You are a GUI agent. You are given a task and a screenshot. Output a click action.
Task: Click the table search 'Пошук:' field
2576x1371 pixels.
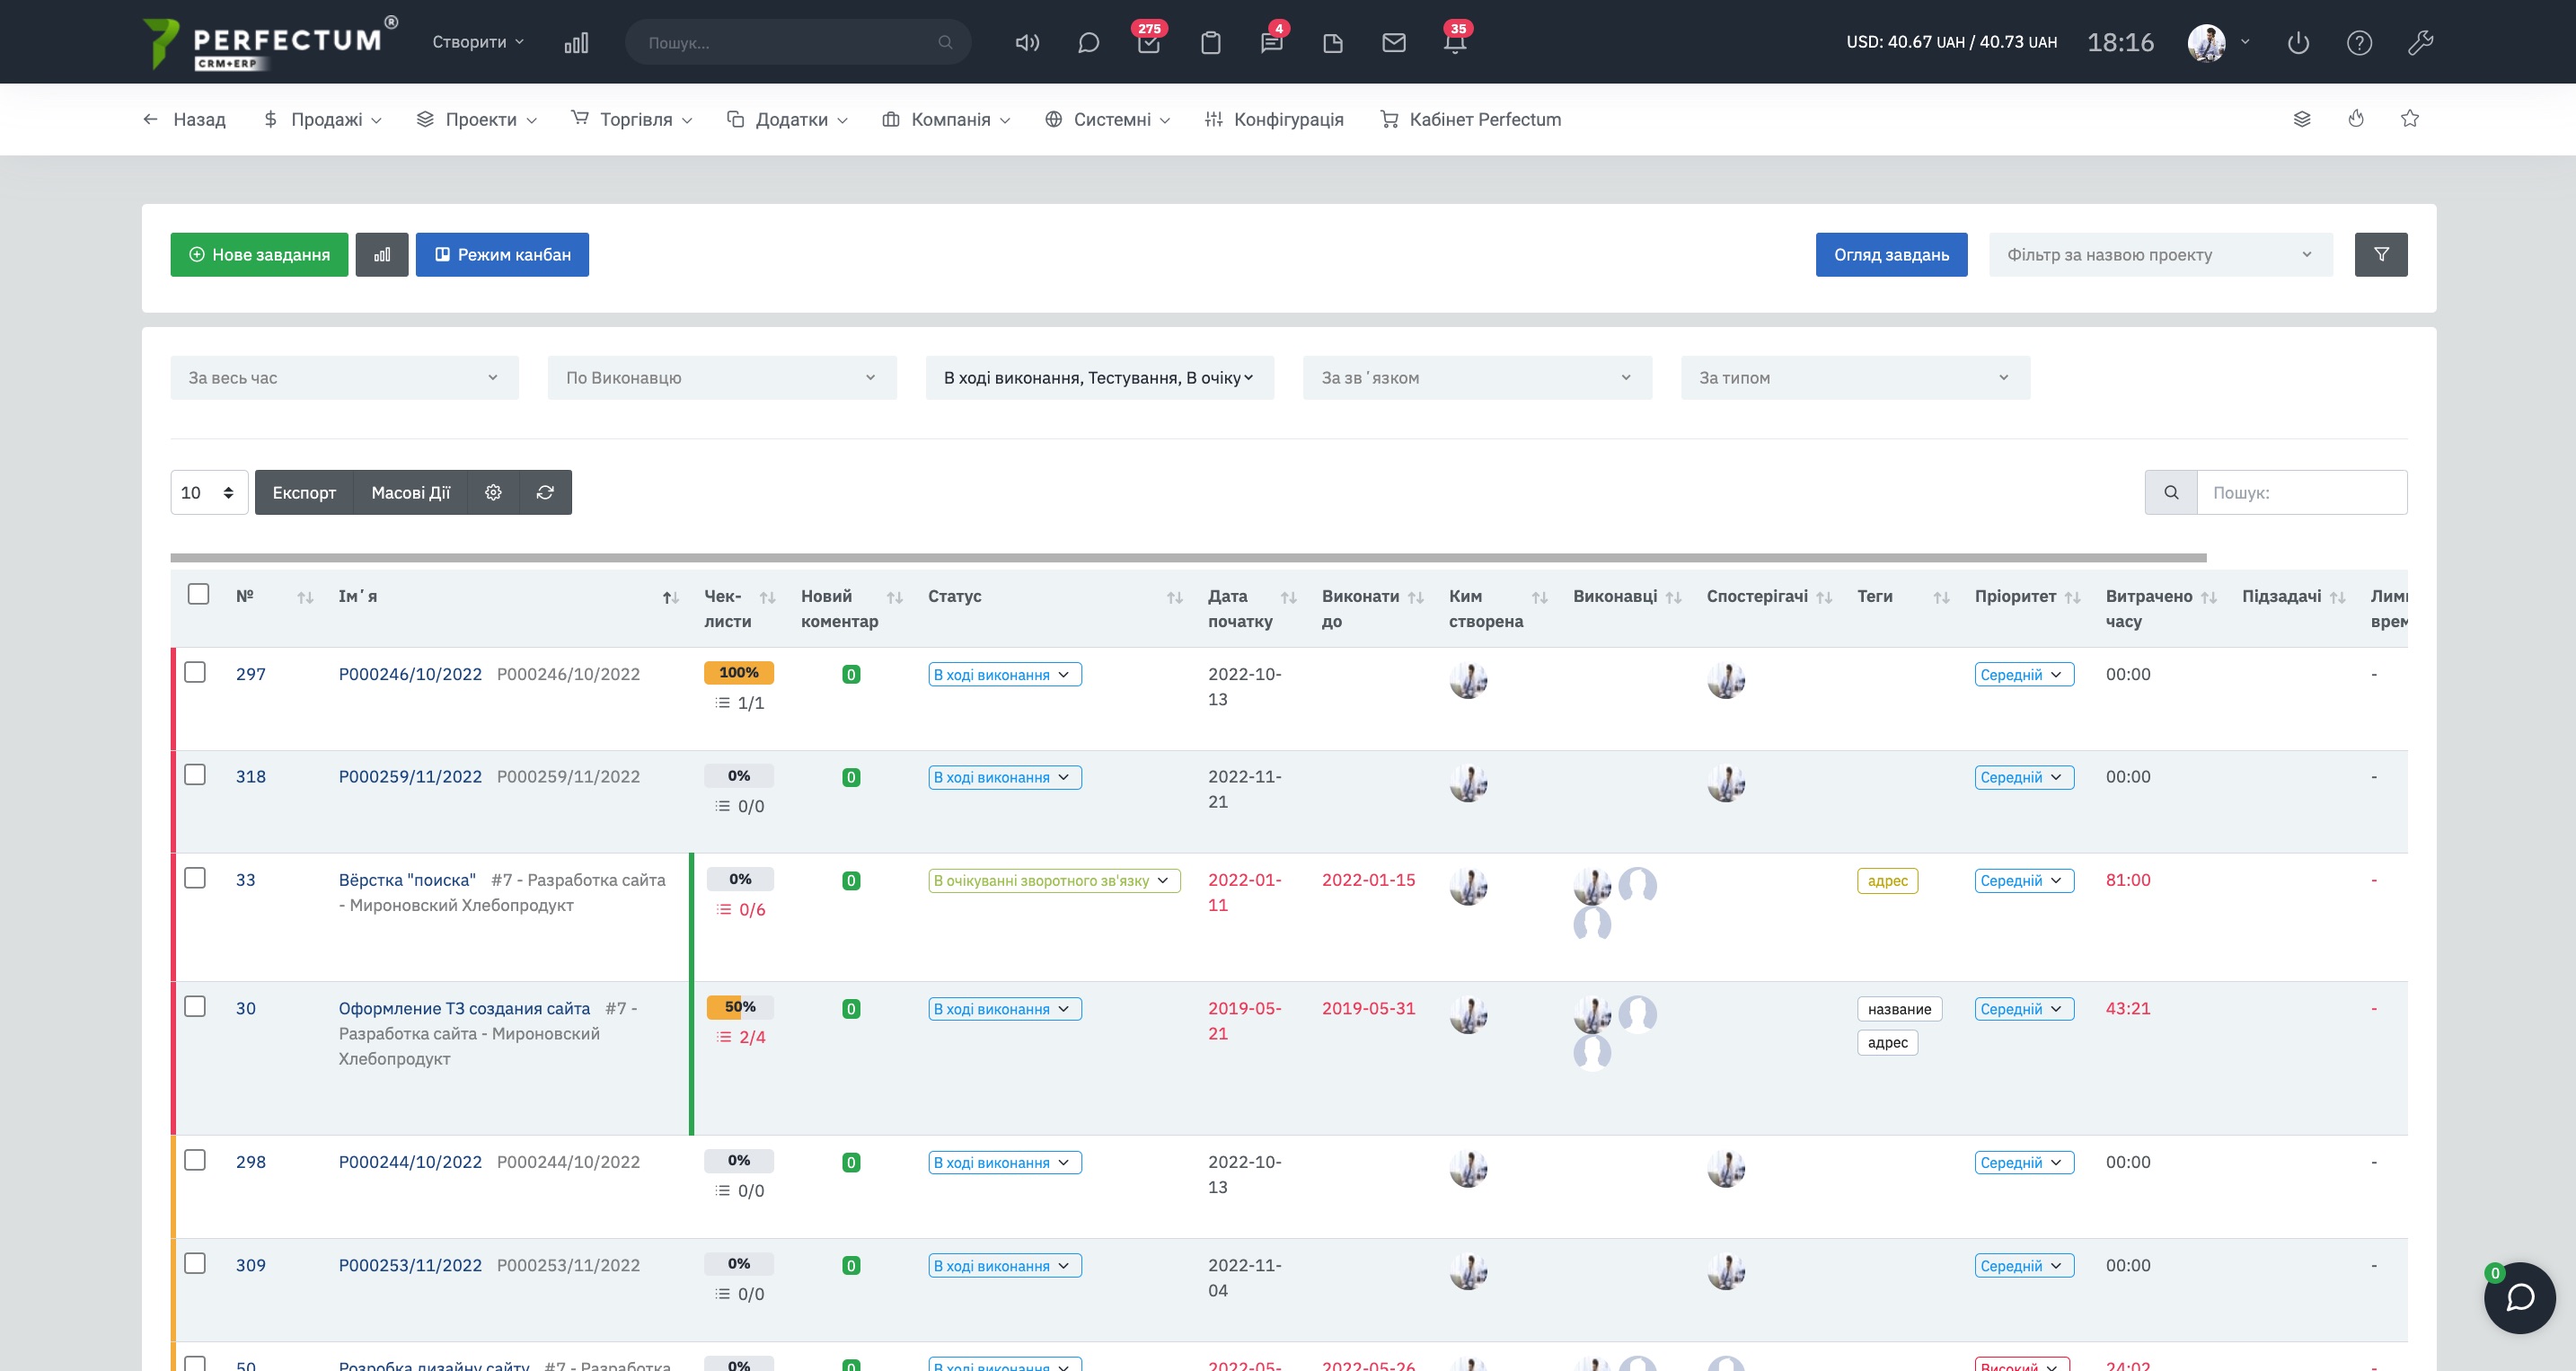[x=2300, y=492]
